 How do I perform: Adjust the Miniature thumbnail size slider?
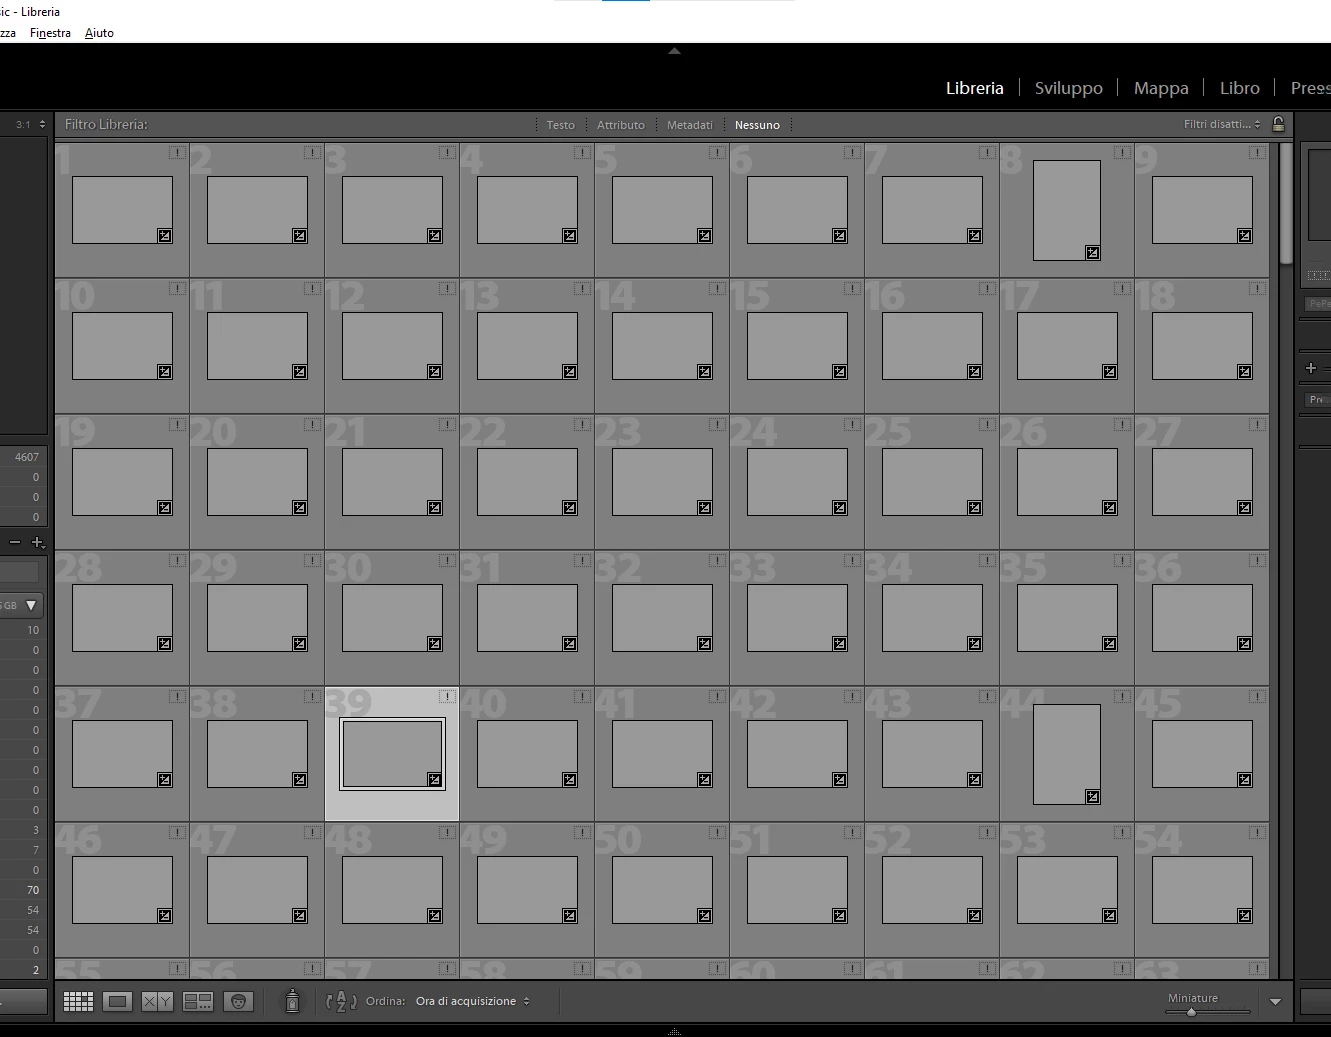click(1191, 1012)
